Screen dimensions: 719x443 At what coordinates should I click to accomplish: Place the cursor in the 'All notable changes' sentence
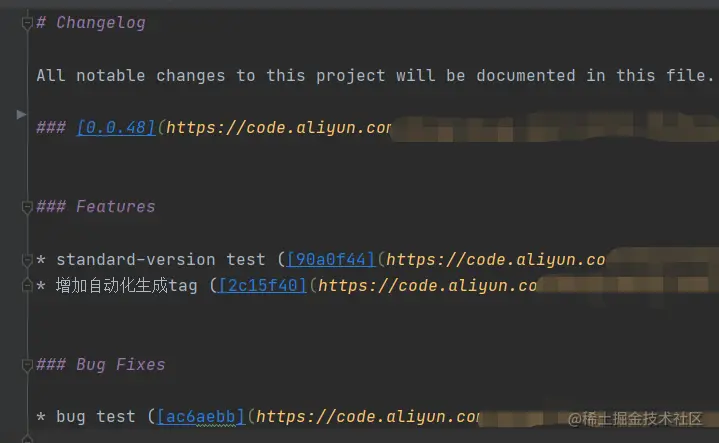(x=375, y=75)
